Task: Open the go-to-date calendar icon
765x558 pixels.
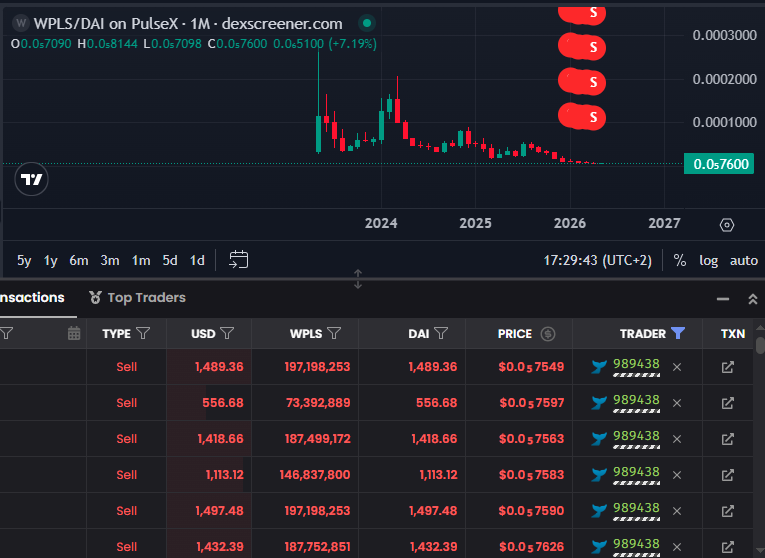Action: pyautogui.click(x=239, y=259)
